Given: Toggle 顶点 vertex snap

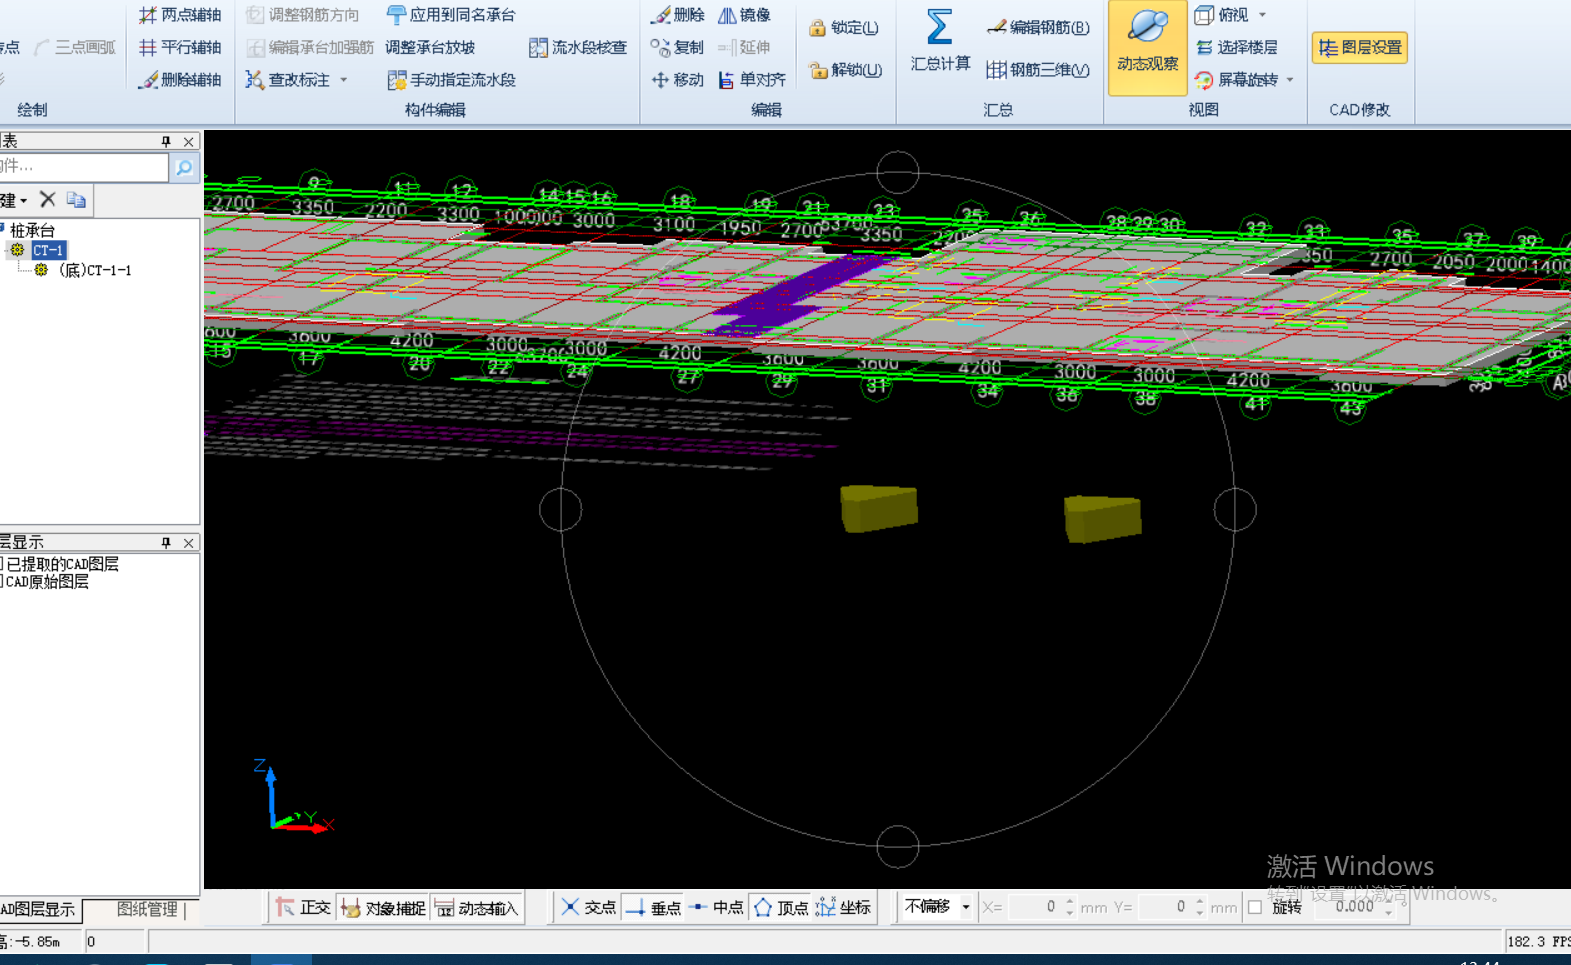Looking at the screenshot, I should 781,907.
